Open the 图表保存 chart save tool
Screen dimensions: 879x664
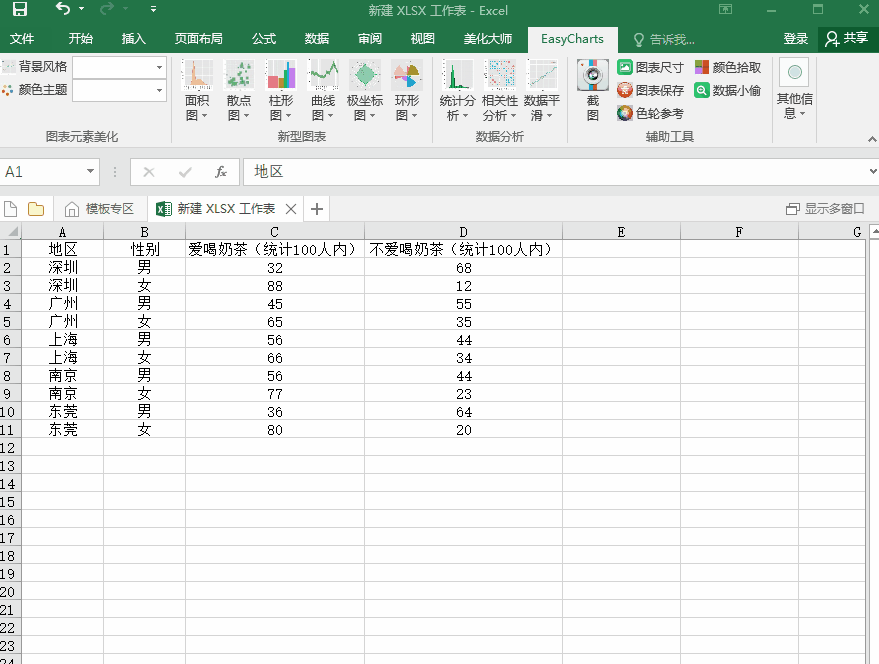(652, 89)
